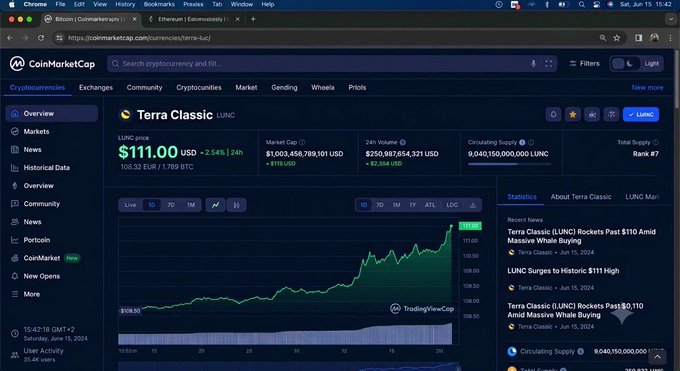
Task: Select Live in the left chart range group
Action: point(130,205)
